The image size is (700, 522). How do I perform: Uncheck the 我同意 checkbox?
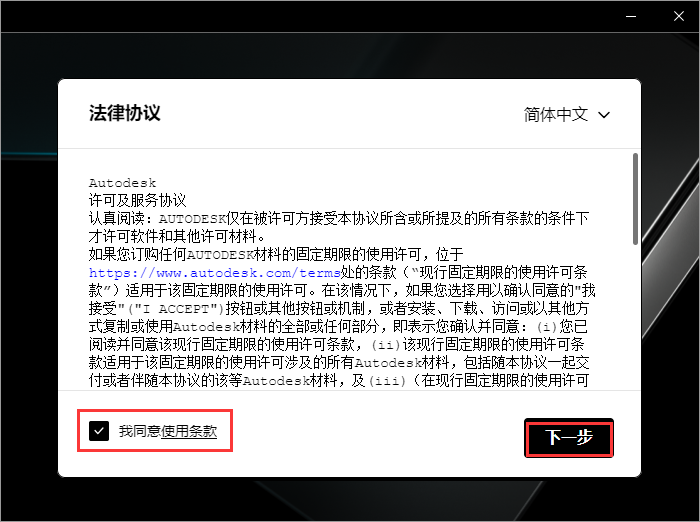point(98,431)
